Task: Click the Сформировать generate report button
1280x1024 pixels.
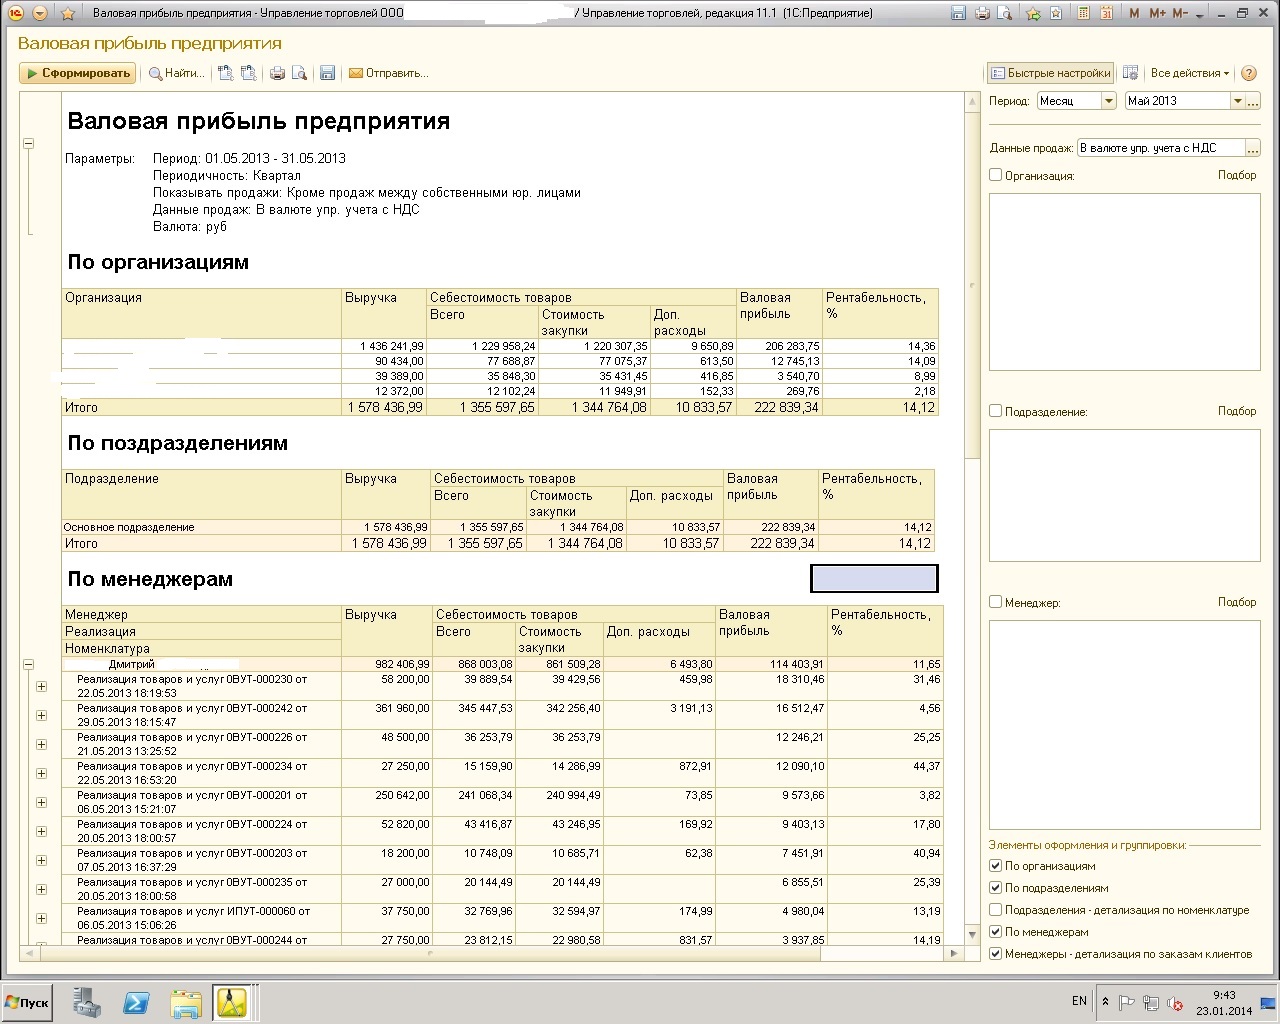Action: point(77,73)
